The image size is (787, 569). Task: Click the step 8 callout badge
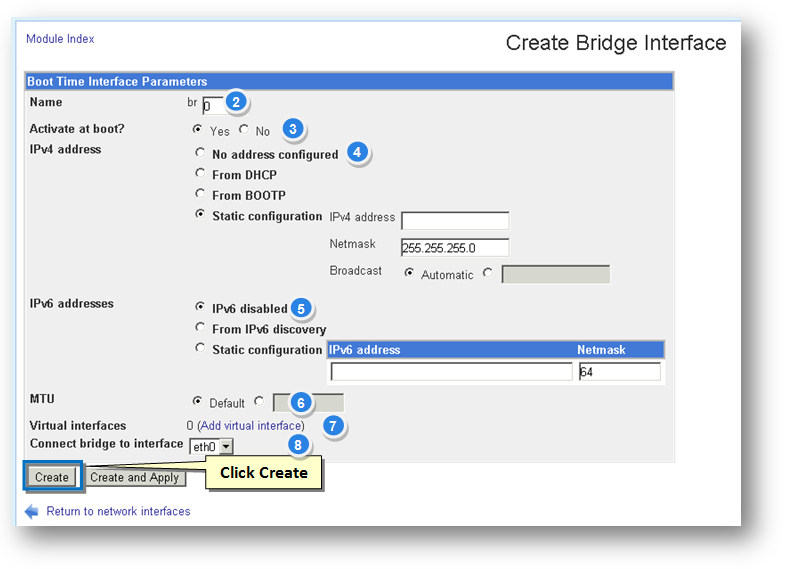pyautogui.click(x=295, y=442)
